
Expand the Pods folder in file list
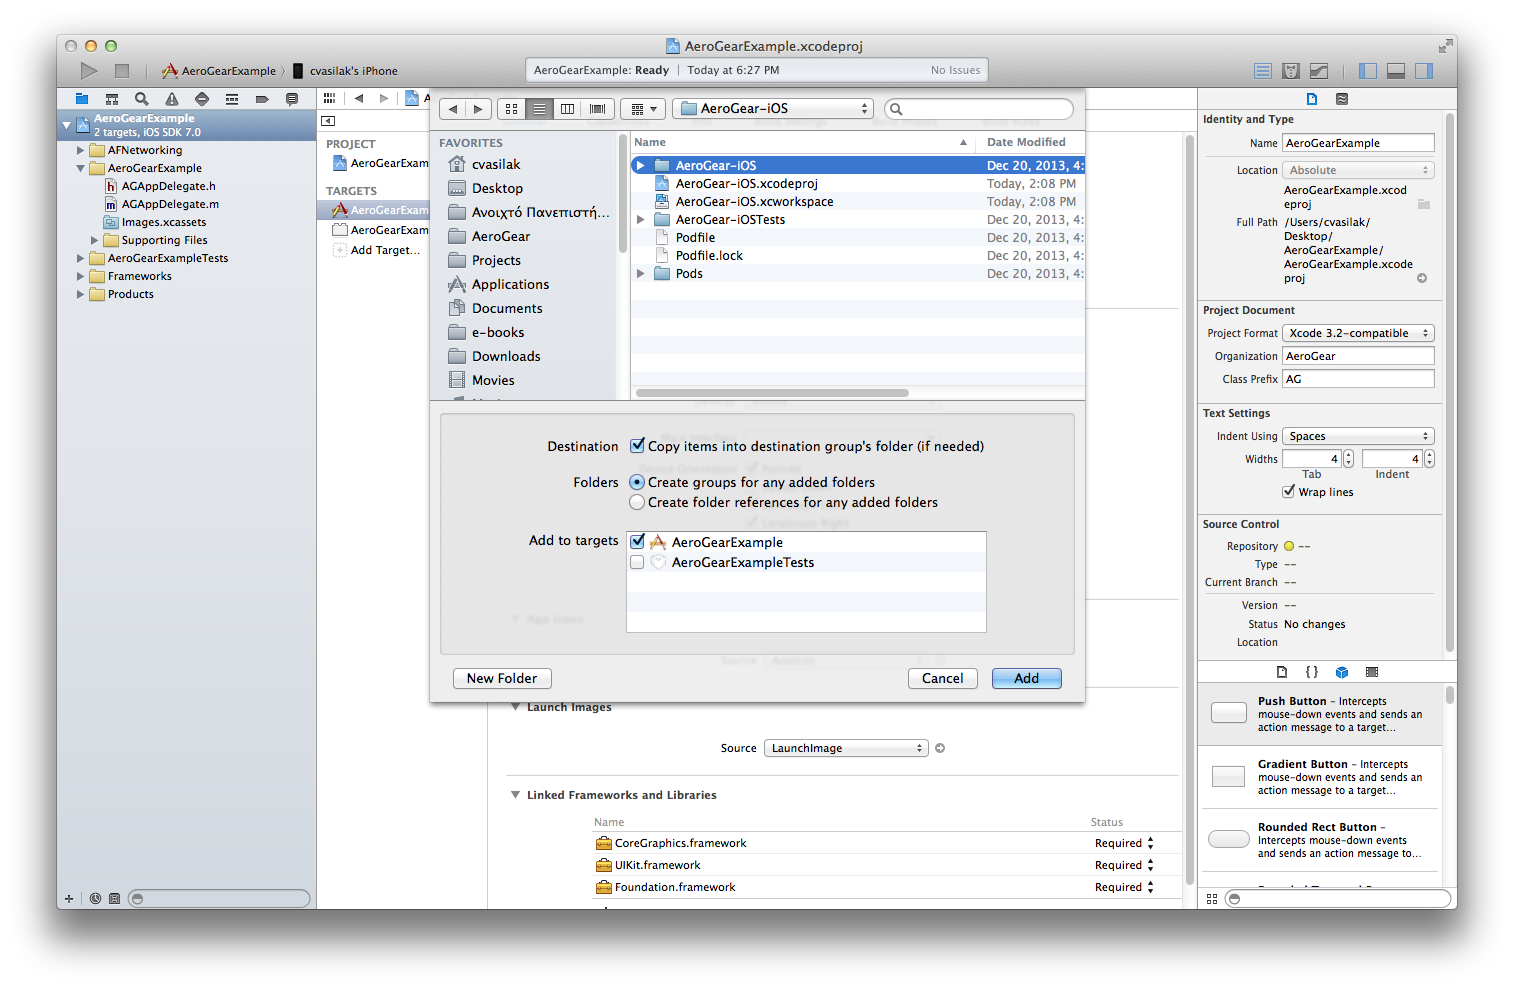point(641,274)
